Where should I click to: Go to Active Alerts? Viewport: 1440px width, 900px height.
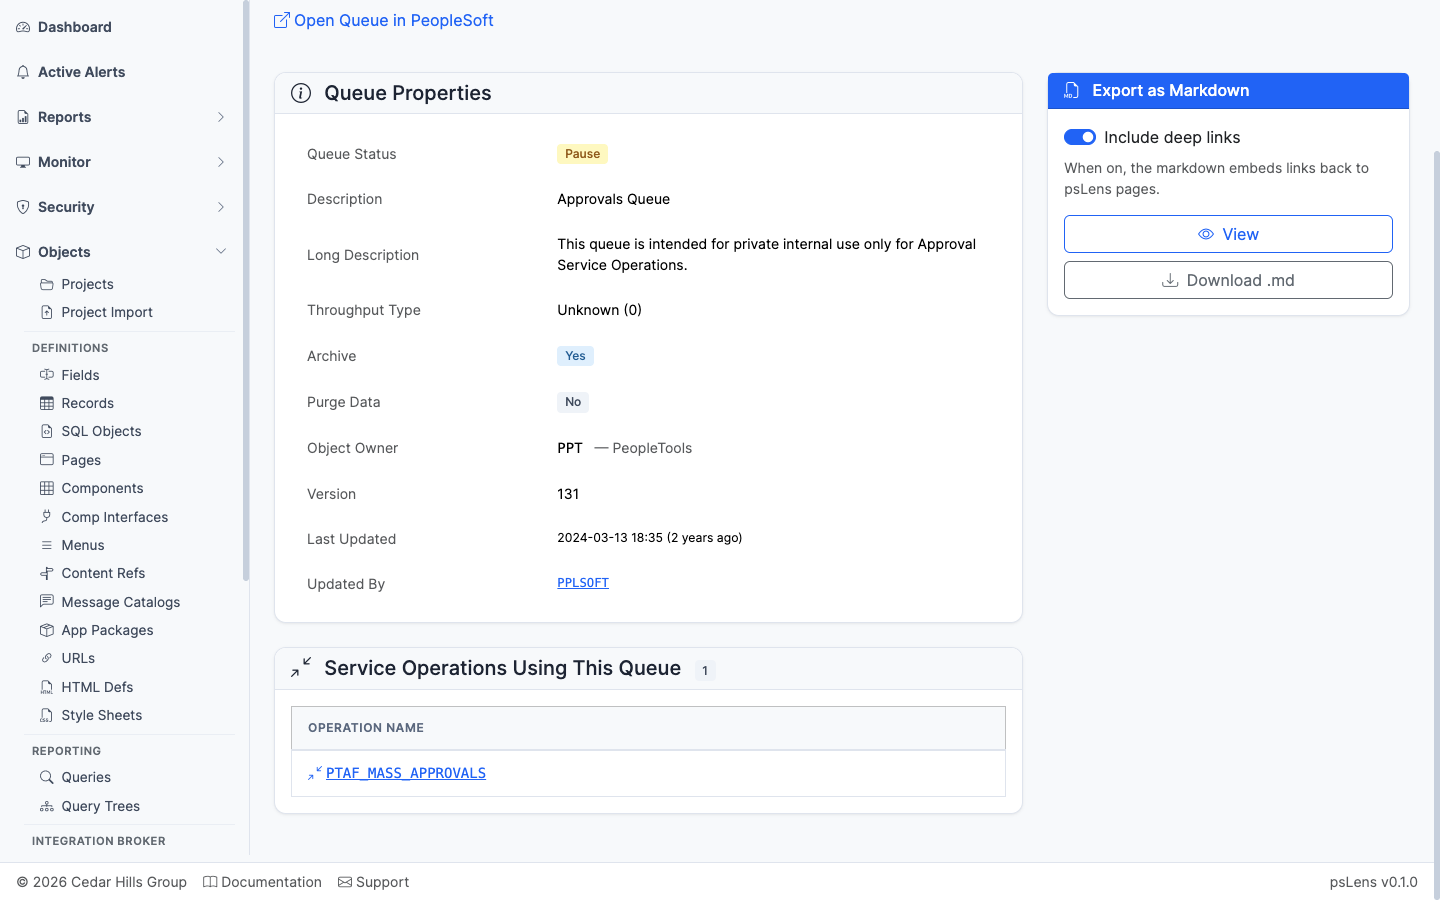click(x=82, y=72)
